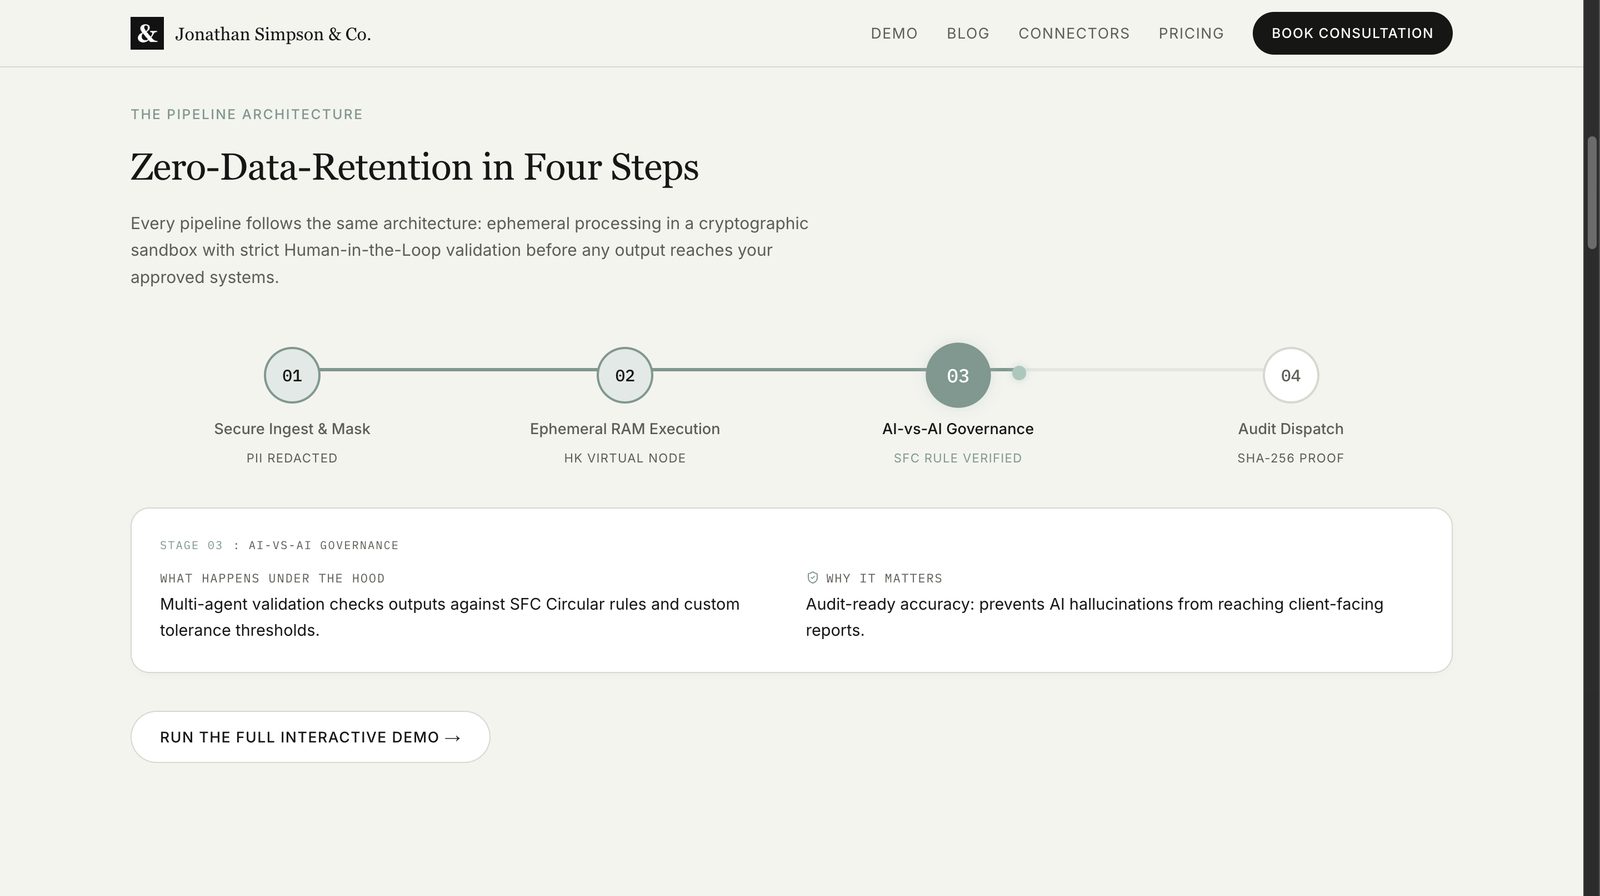Open the DEMO nav item

pos(894,33)
